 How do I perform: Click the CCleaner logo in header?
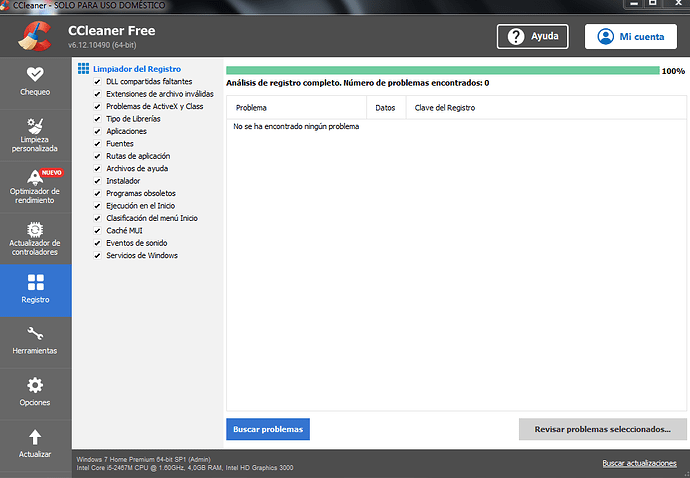(x=35, y=37)
